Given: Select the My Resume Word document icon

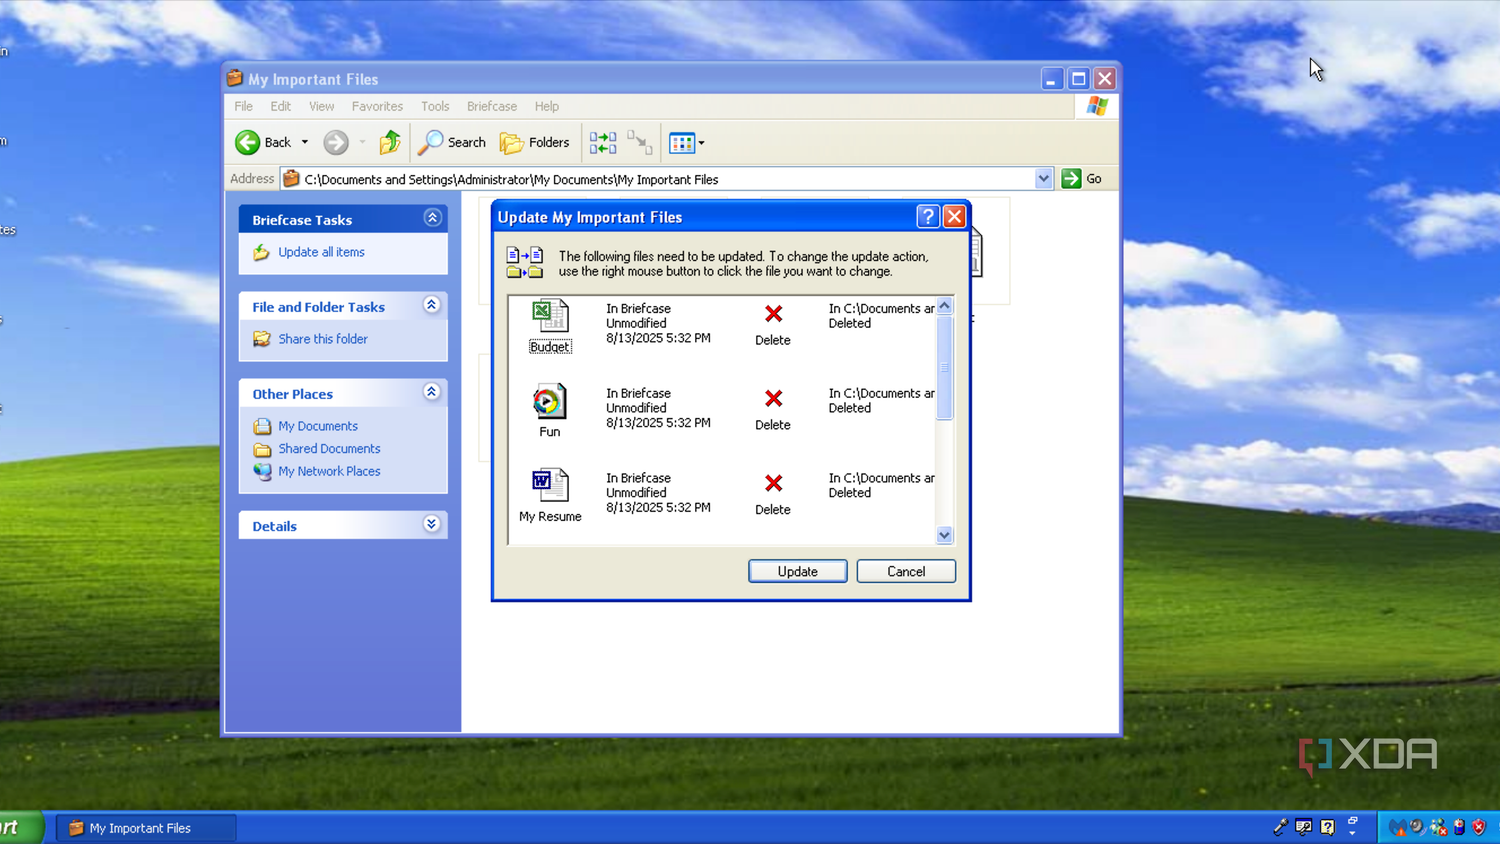Looking at the screenshot, I should coord(549,485).
